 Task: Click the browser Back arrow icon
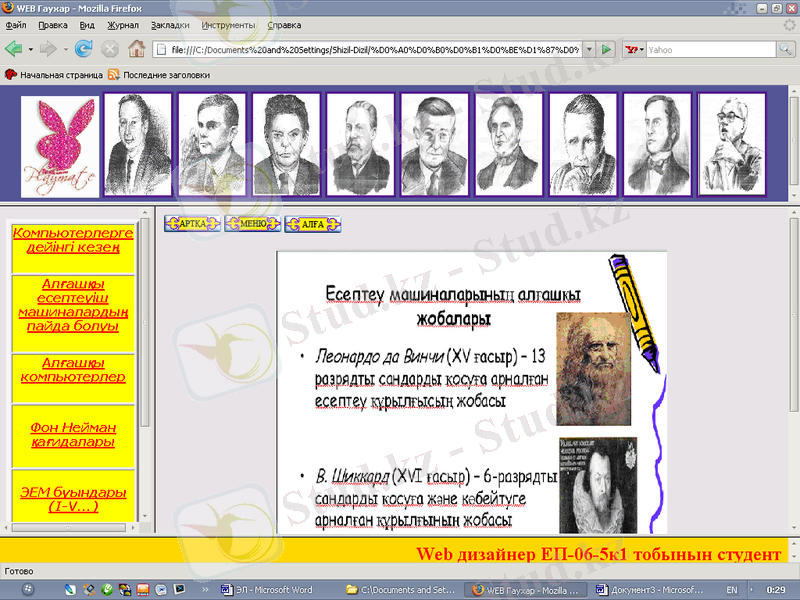13,48
